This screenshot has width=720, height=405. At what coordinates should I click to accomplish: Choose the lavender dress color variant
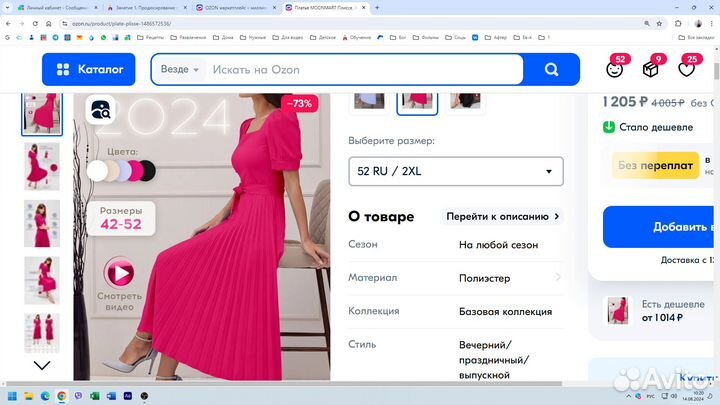pyautogui.click(x=369, y=101)
